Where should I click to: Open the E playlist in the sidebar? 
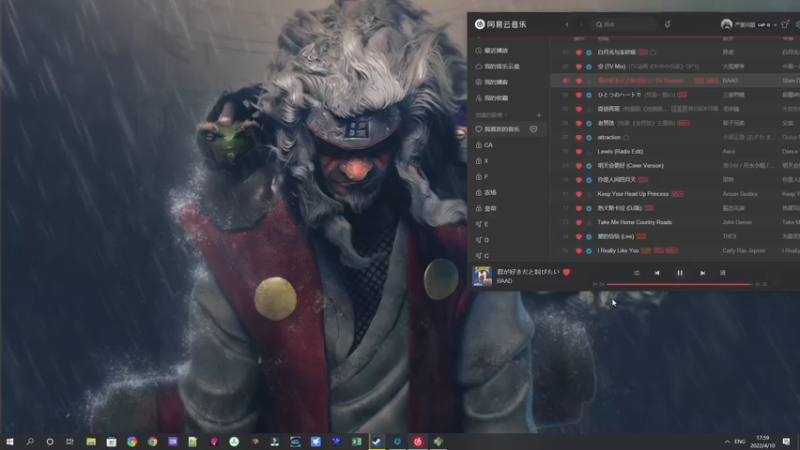[482, 224]
